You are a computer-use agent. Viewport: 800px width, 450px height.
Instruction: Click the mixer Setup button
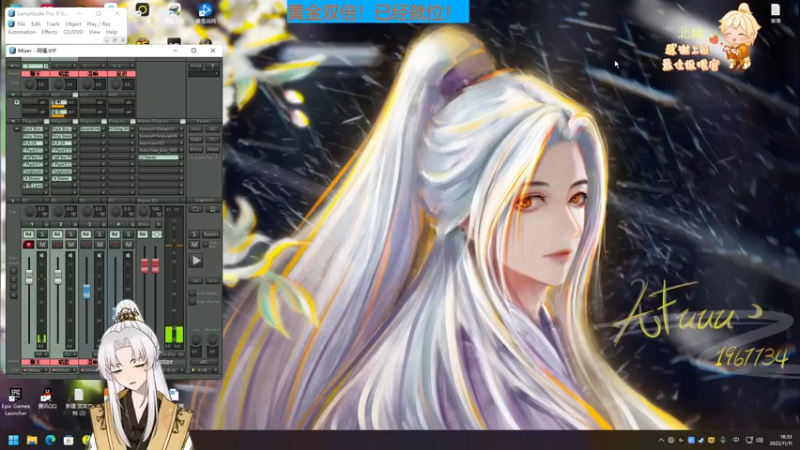[x=196, y=66]
